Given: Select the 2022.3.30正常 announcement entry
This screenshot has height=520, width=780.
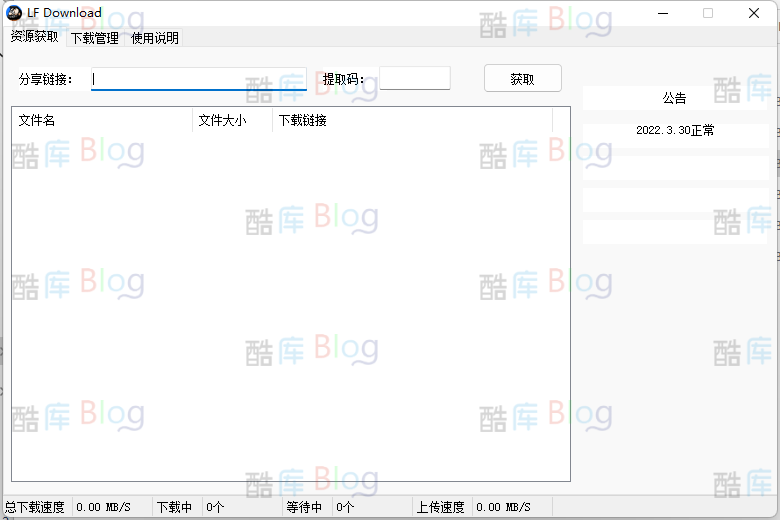Looking at the screenshot, I should tap(675, 130).
